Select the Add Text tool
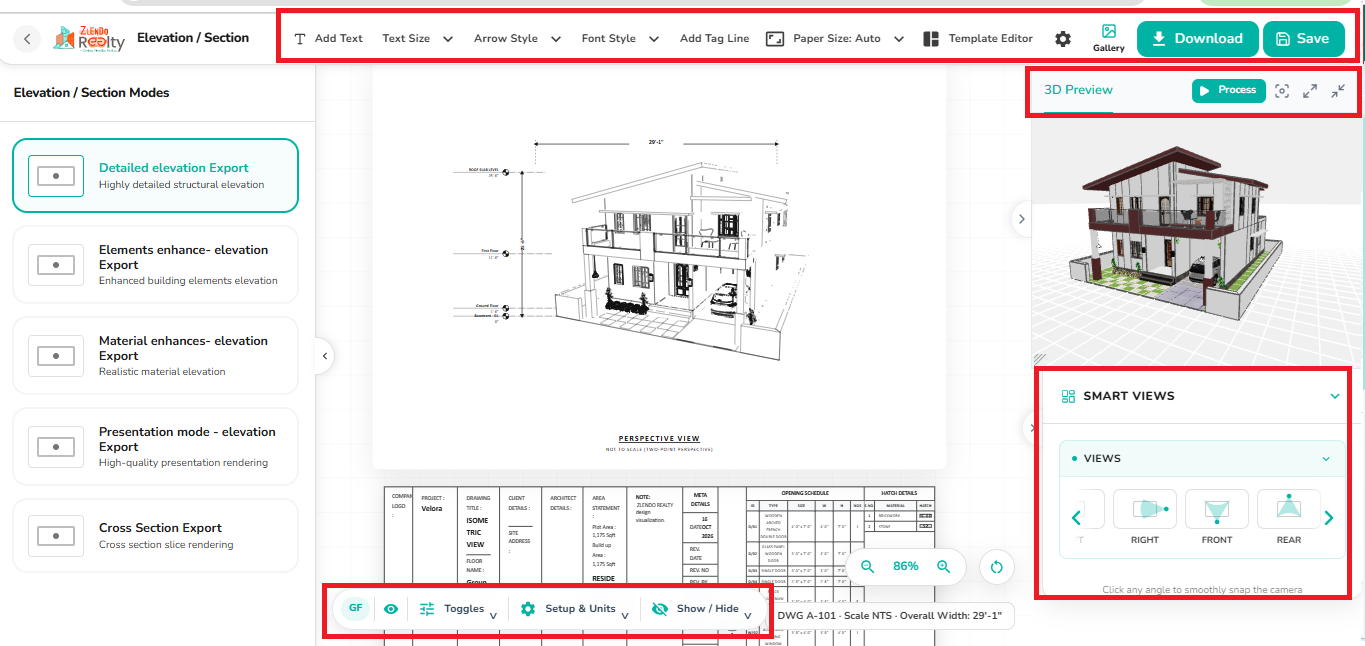This screenshot has width=1365, height=646. coord(328,39)
